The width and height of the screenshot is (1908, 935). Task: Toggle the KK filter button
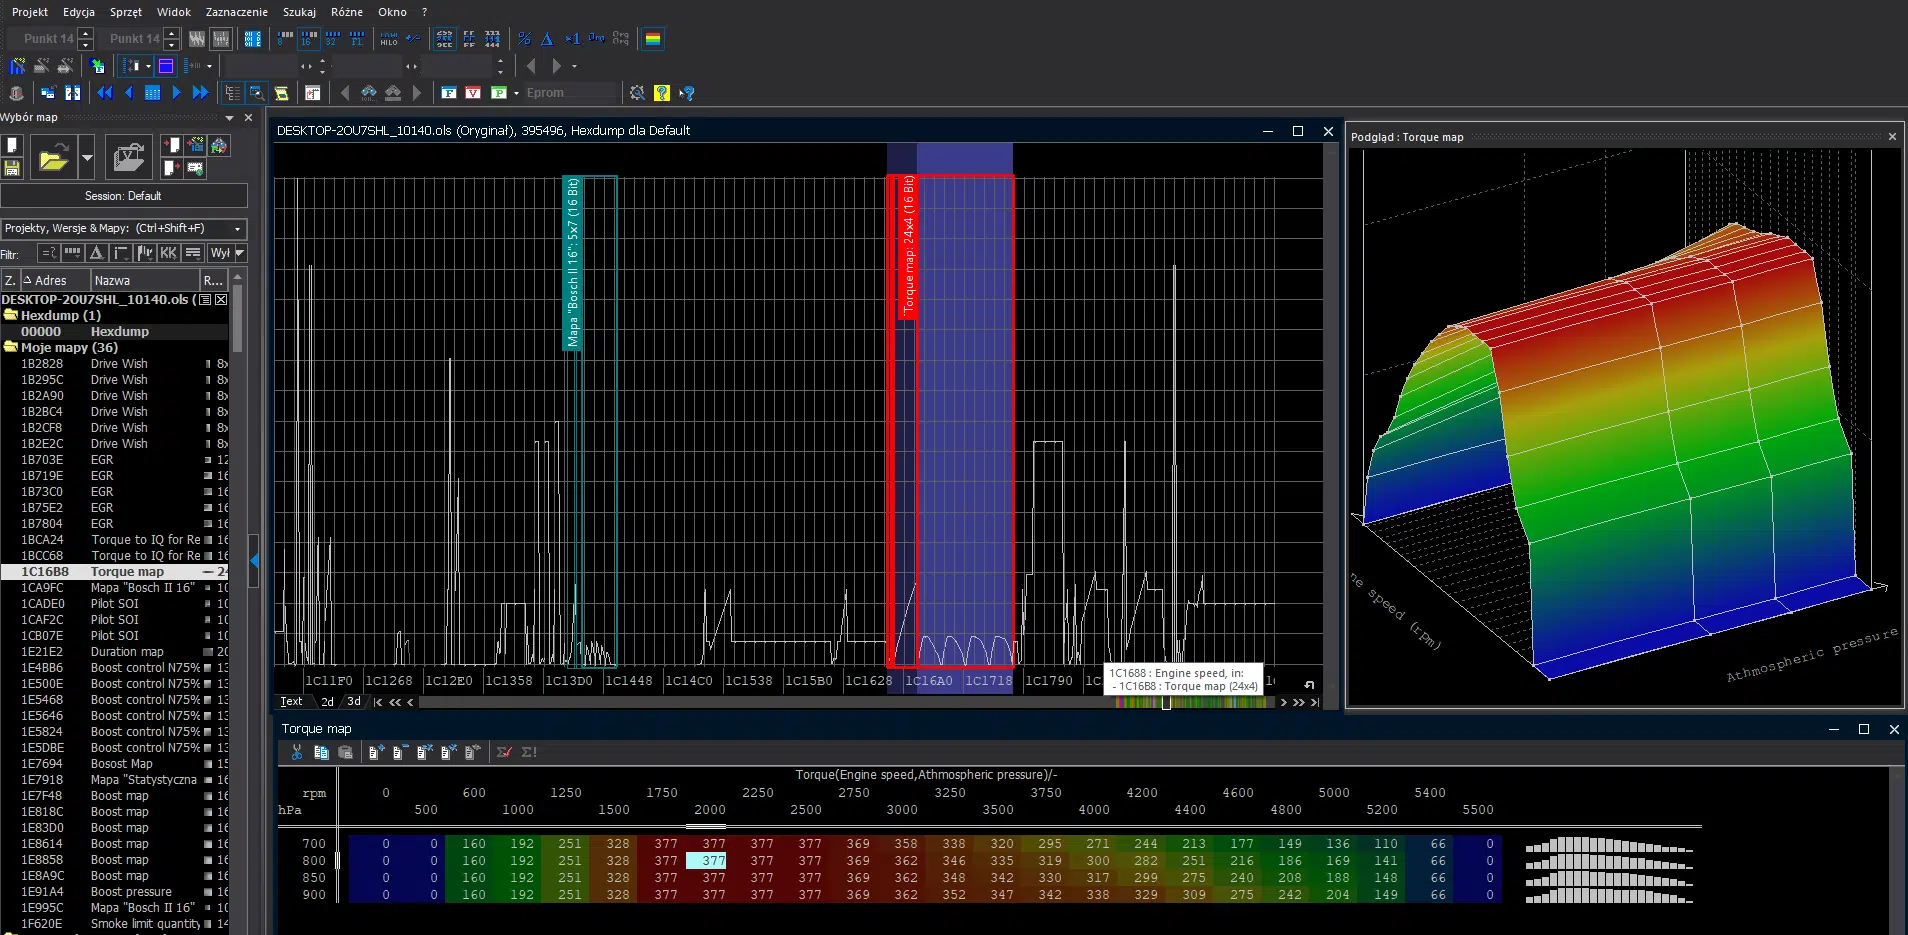coord(168,253)
